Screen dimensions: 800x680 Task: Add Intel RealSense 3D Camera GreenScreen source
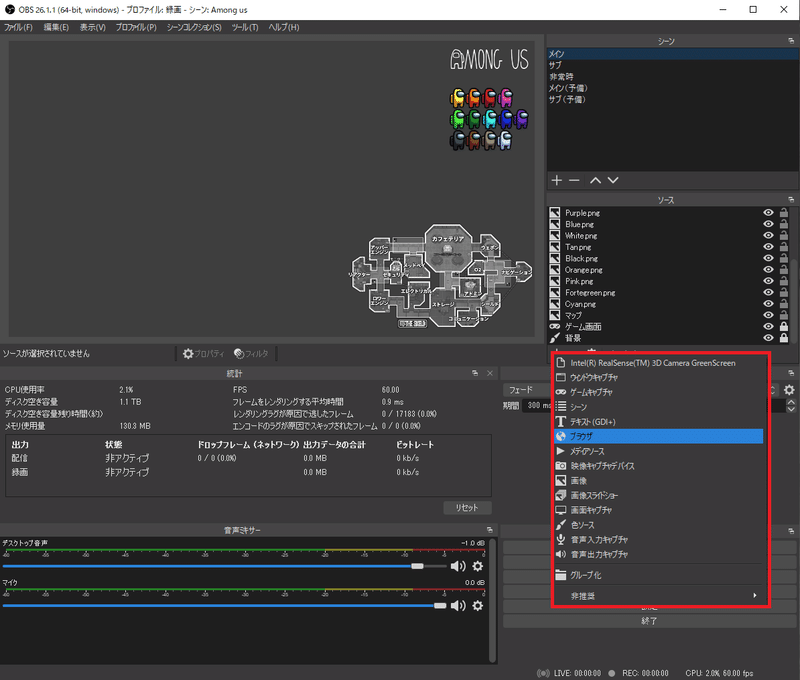click(659, 363)
